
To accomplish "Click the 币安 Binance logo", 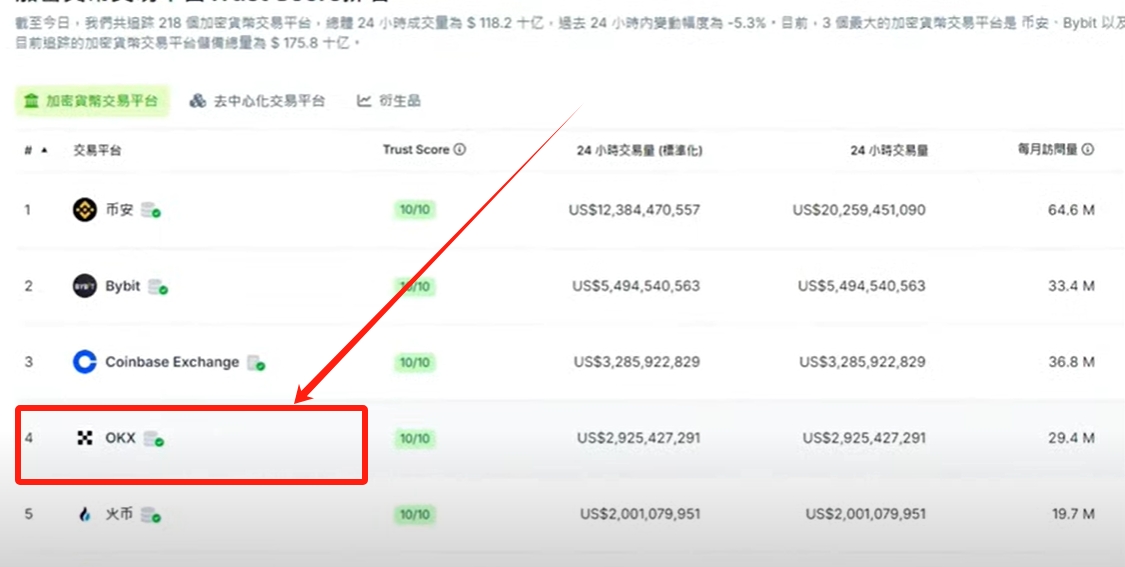I will [85, 210].
